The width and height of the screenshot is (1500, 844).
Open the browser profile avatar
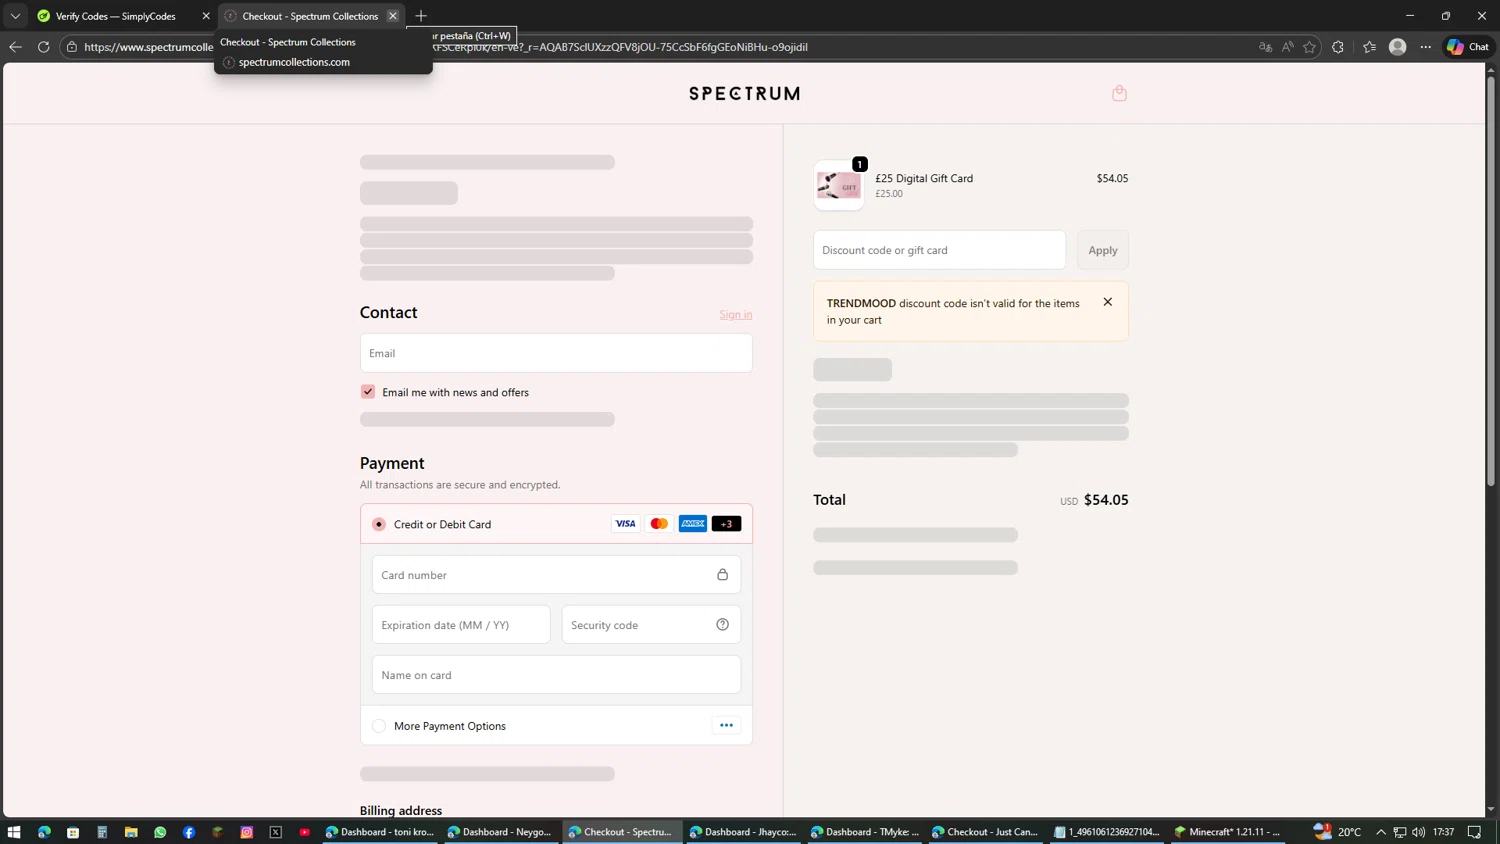click(1398, 47)
